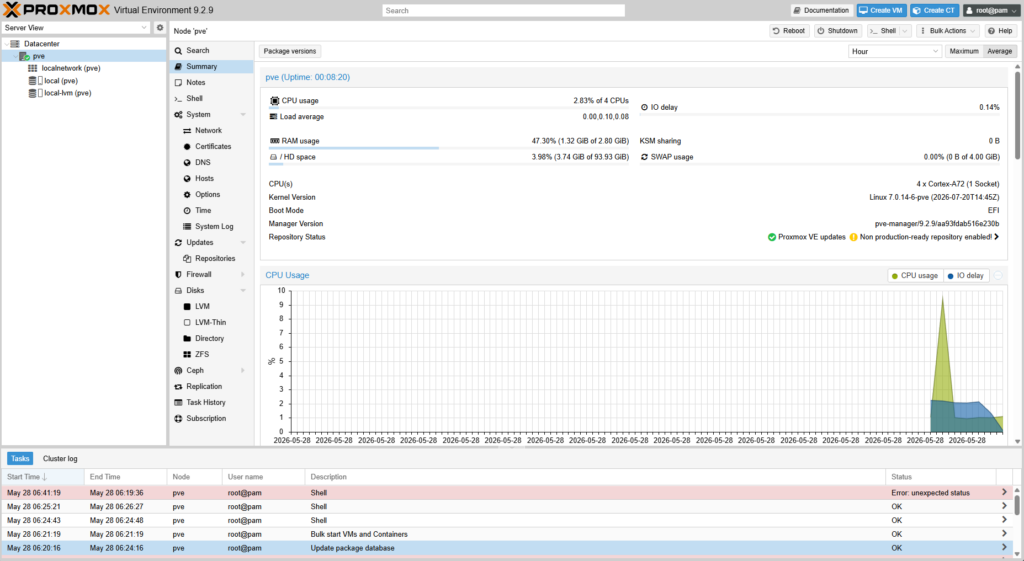Click the Help button
The height and width of the screenshot is (561, 1024).
1000,31
